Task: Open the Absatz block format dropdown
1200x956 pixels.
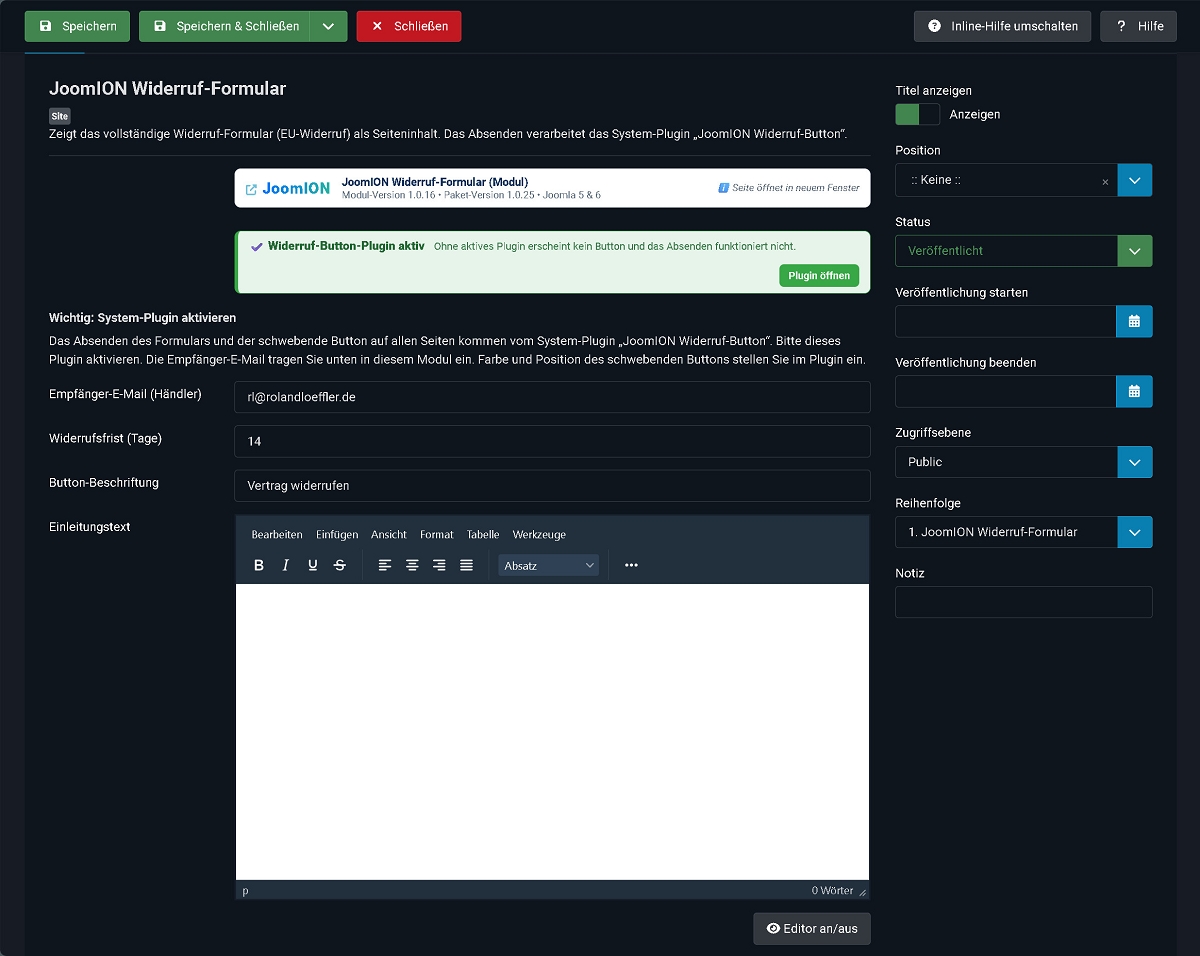Action: (x=549, y=565)
